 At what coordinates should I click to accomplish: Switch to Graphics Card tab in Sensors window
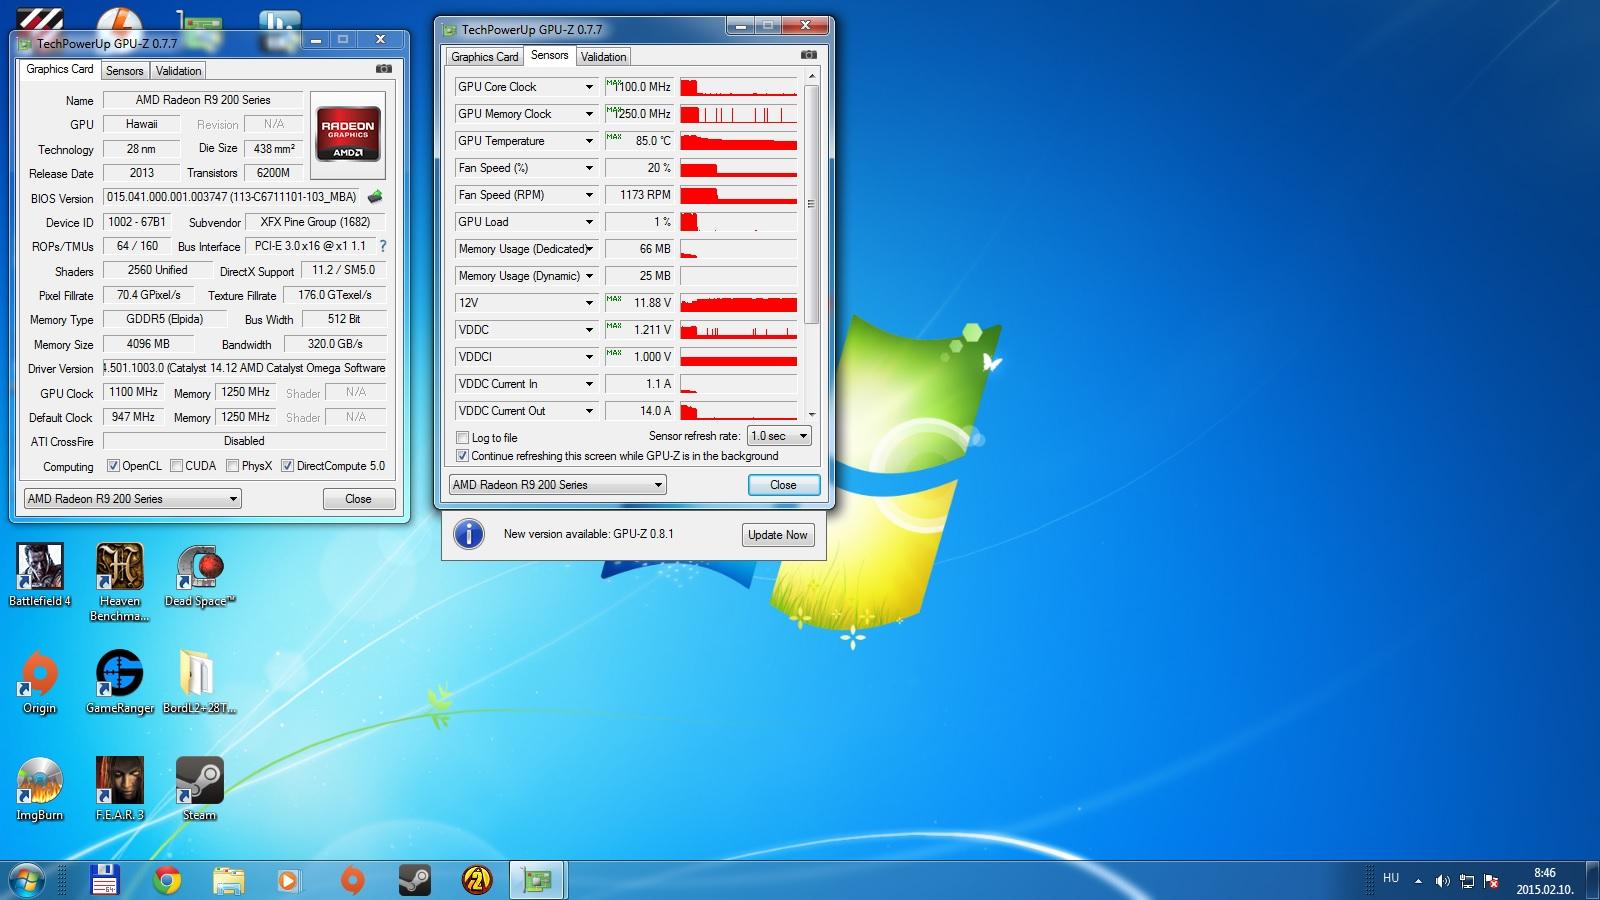coord(485,57)
